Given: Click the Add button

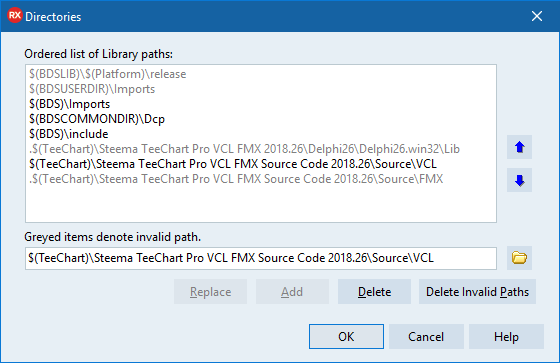Looking at the screenshot, I should tap(292, 292).
